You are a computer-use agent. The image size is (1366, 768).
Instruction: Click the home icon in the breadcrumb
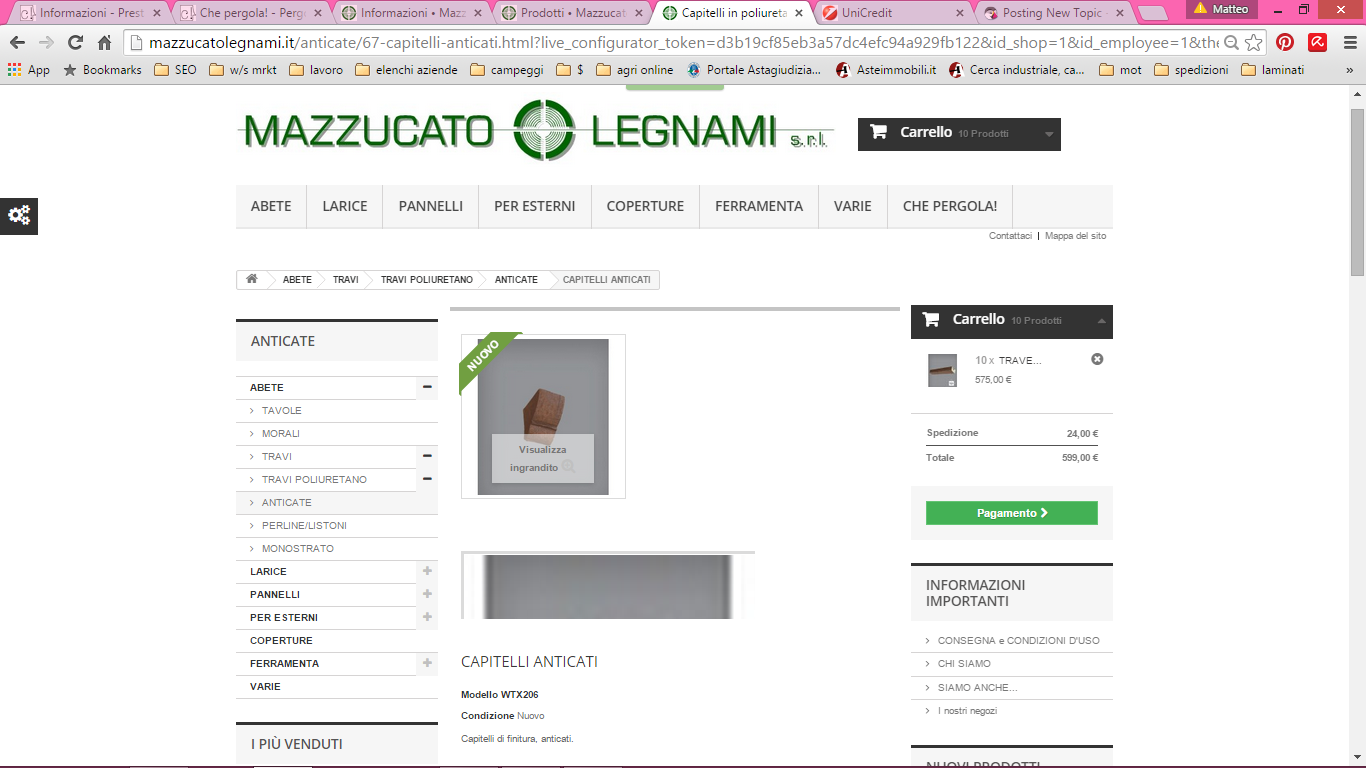[252, 280]
